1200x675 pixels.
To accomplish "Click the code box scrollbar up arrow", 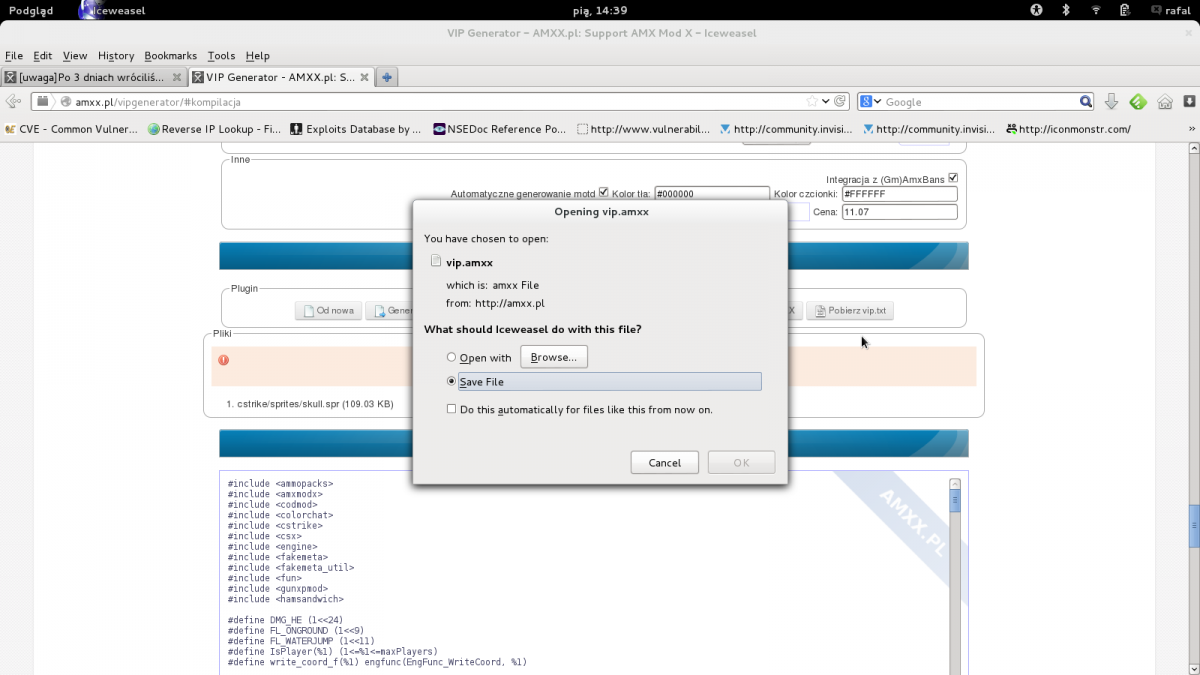I will click(x=955, y=484).
